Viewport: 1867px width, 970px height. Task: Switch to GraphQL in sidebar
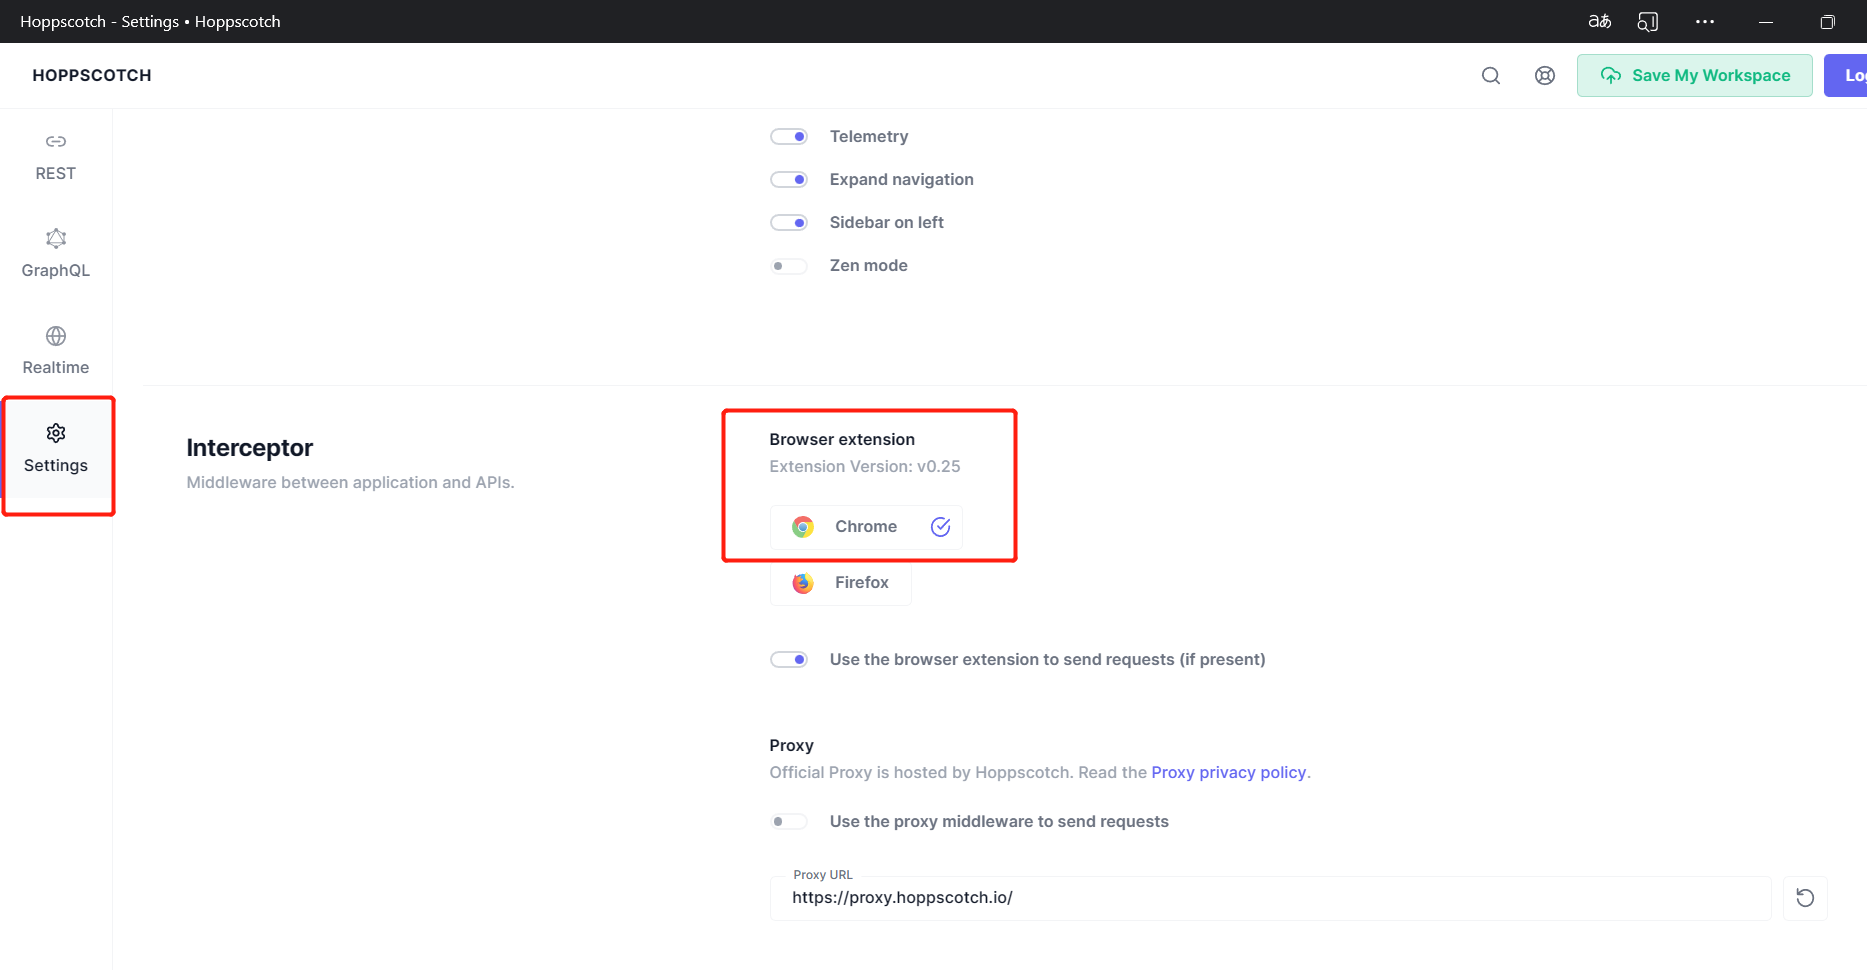click(x=56, y=254)
